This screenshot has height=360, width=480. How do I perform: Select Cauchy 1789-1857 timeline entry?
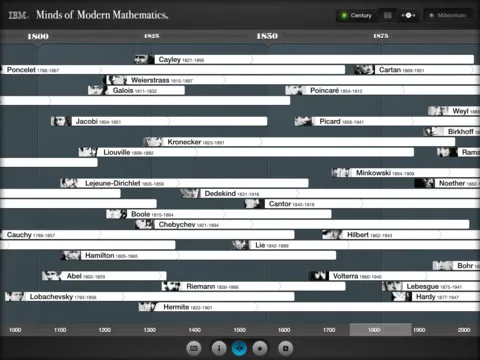[x=147, y=235]
